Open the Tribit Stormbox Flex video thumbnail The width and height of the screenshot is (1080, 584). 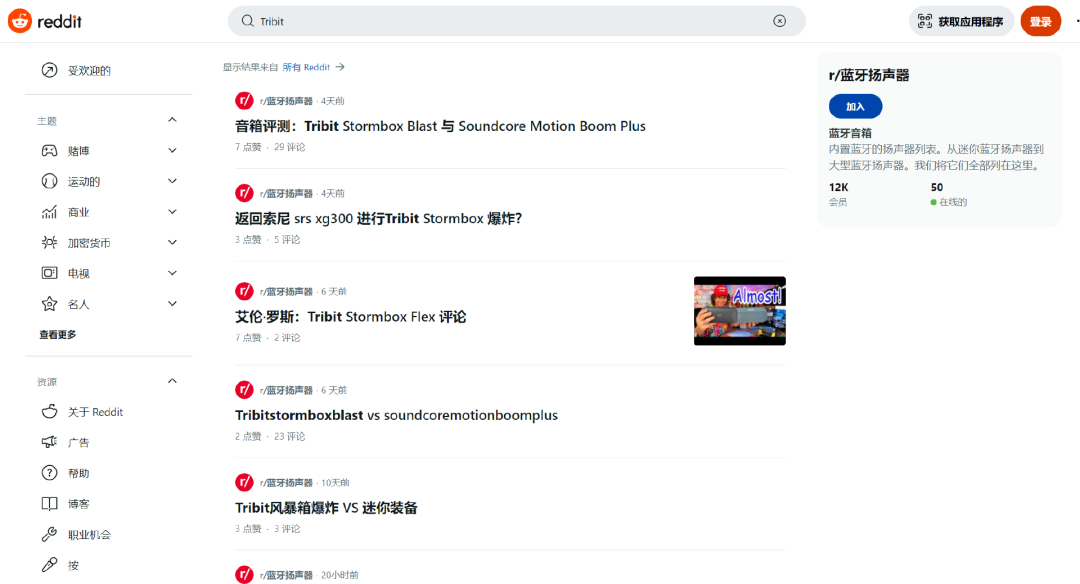(x=739, y=310)
